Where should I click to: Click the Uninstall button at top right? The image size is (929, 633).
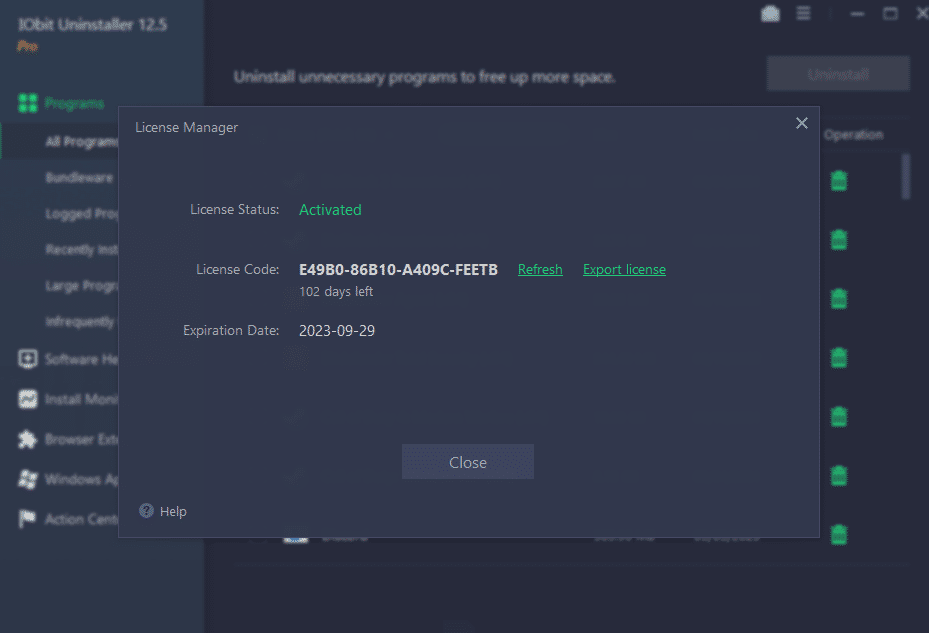(x=838, y=74)
